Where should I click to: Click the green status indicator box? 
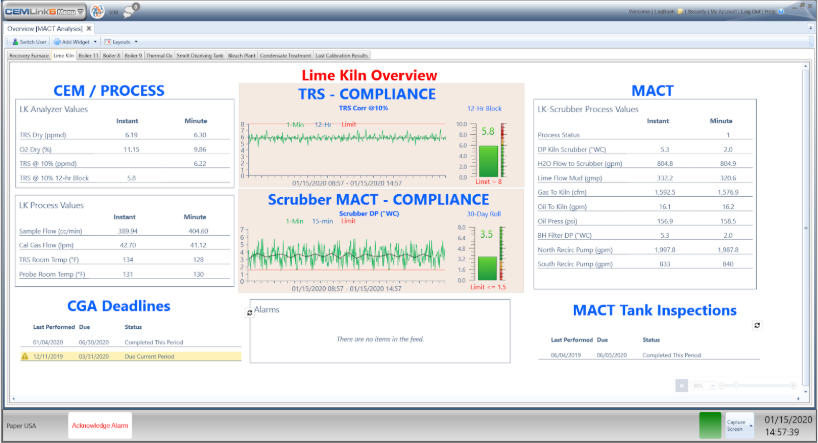tap(709, 425)
